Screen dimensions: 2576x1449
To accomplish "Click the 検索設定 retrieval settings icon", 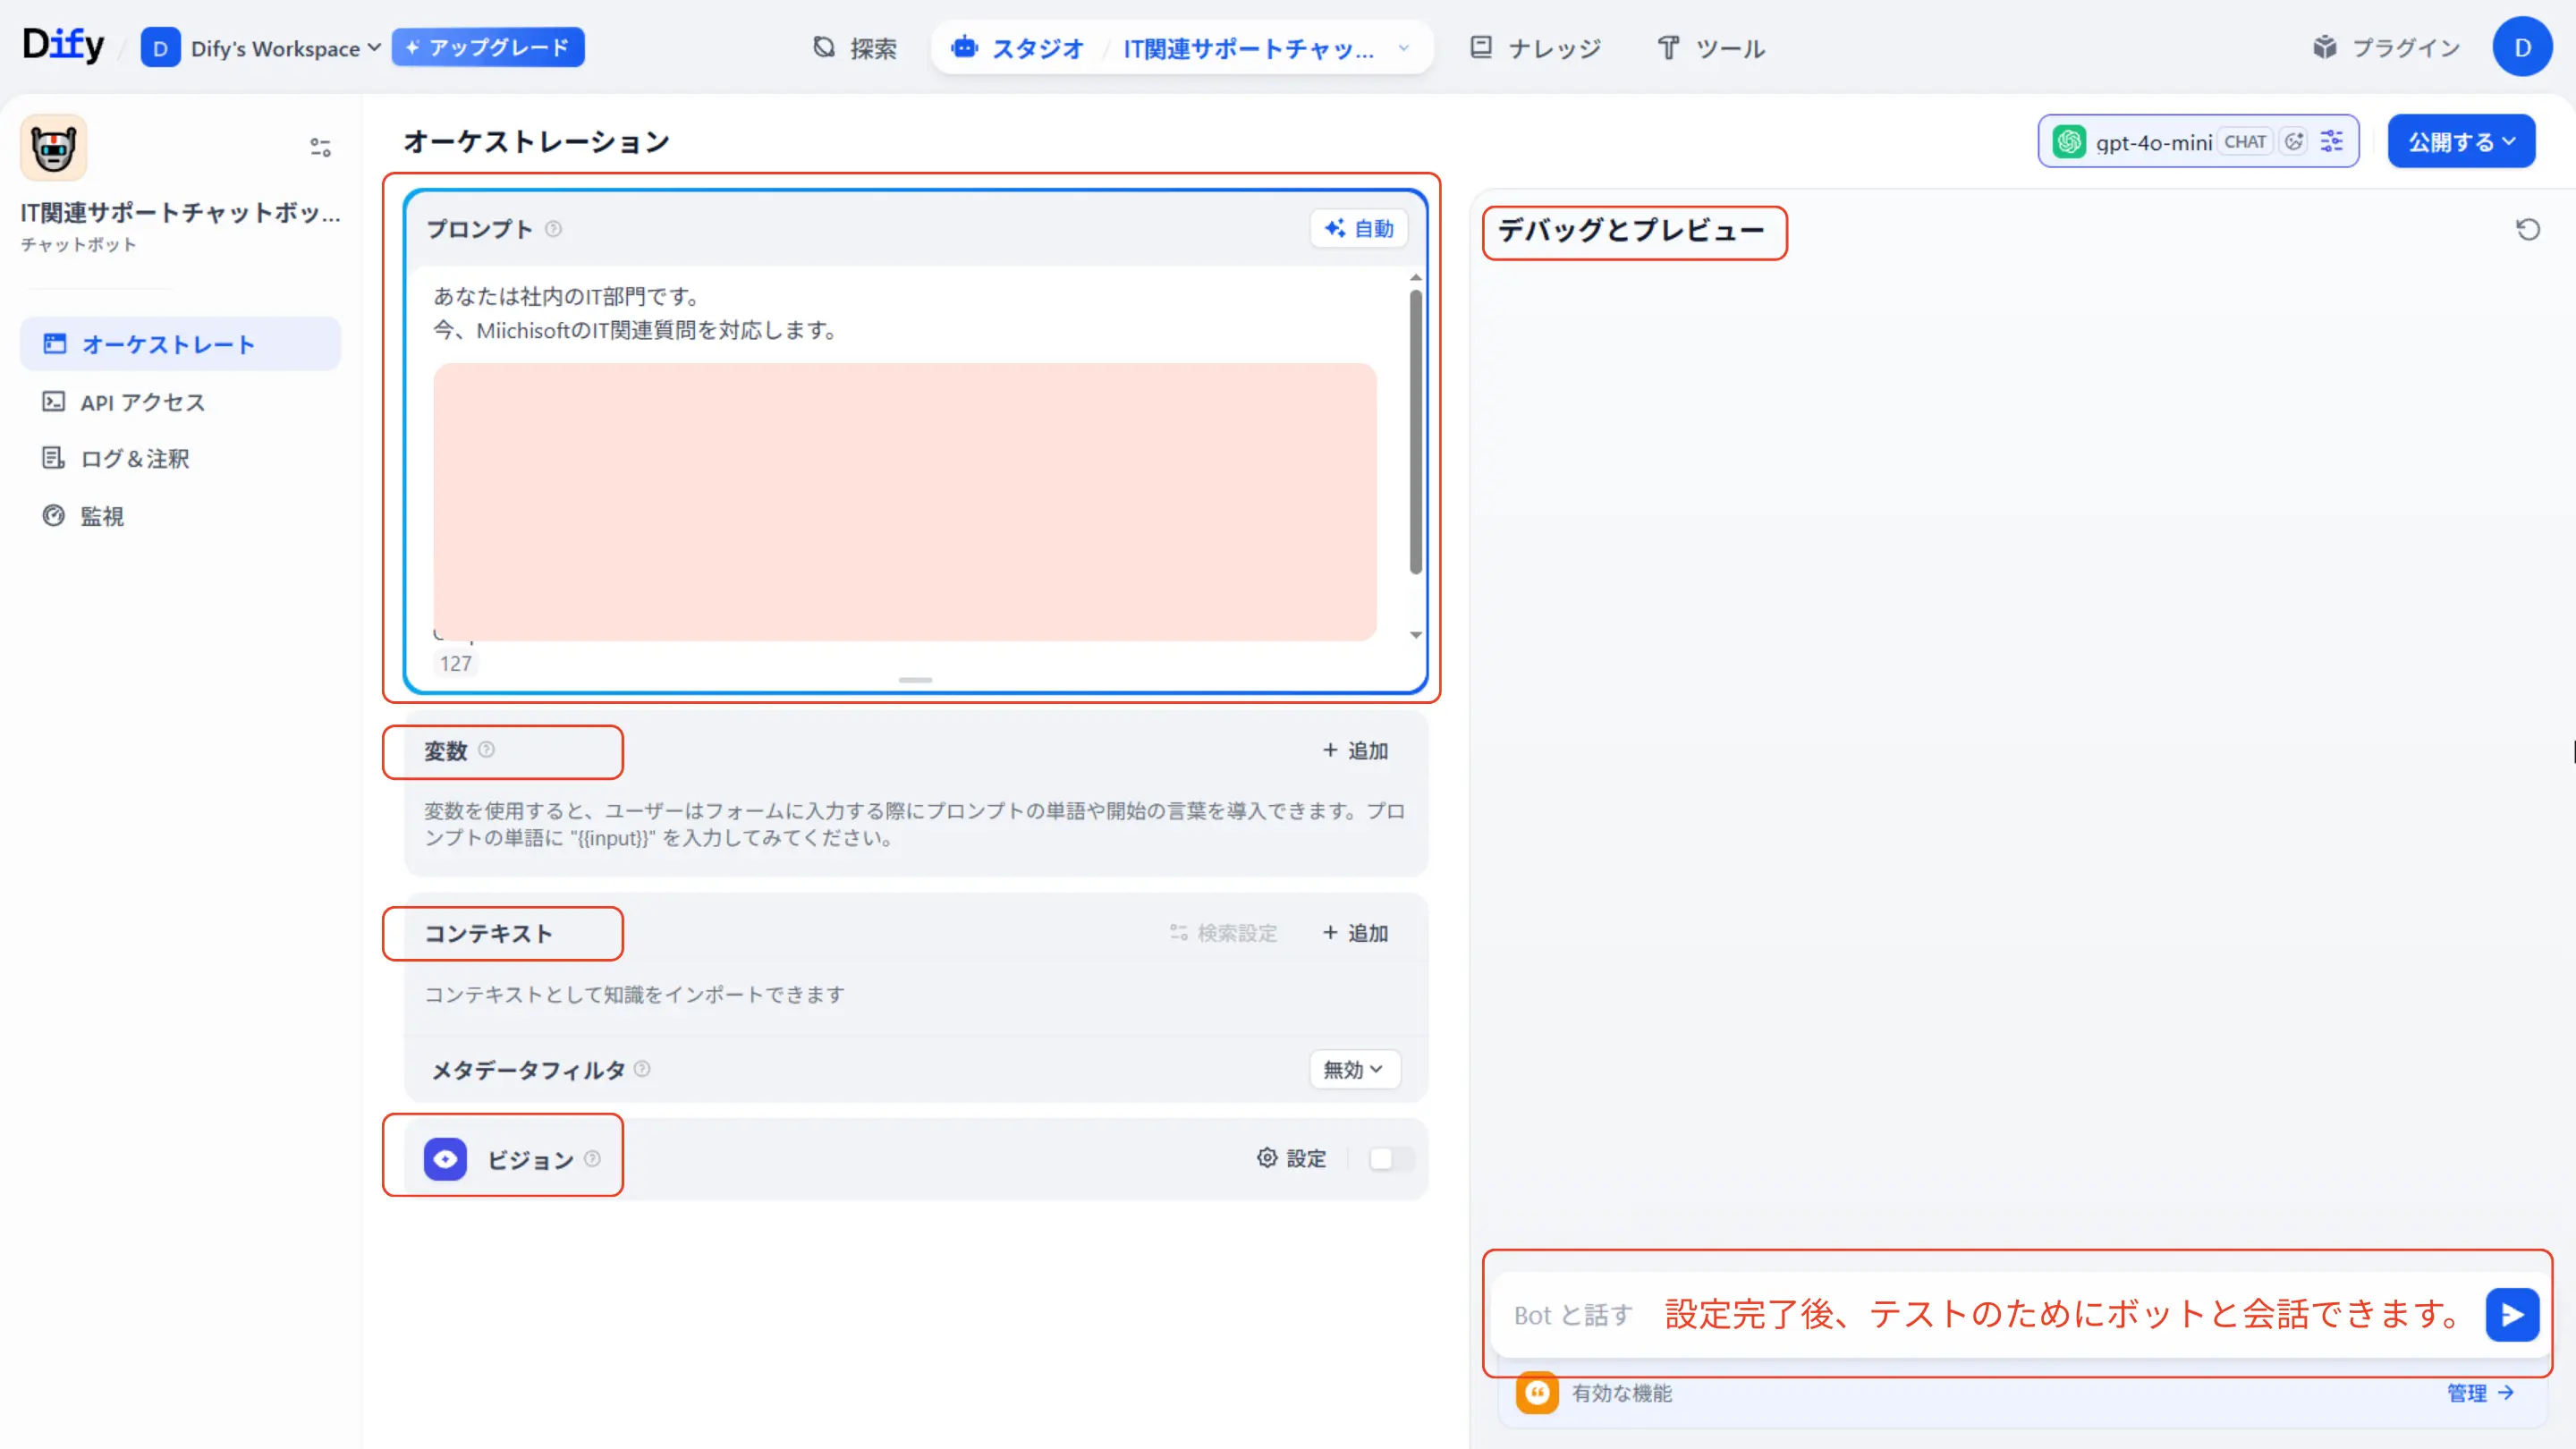I will coord(1176,933).
